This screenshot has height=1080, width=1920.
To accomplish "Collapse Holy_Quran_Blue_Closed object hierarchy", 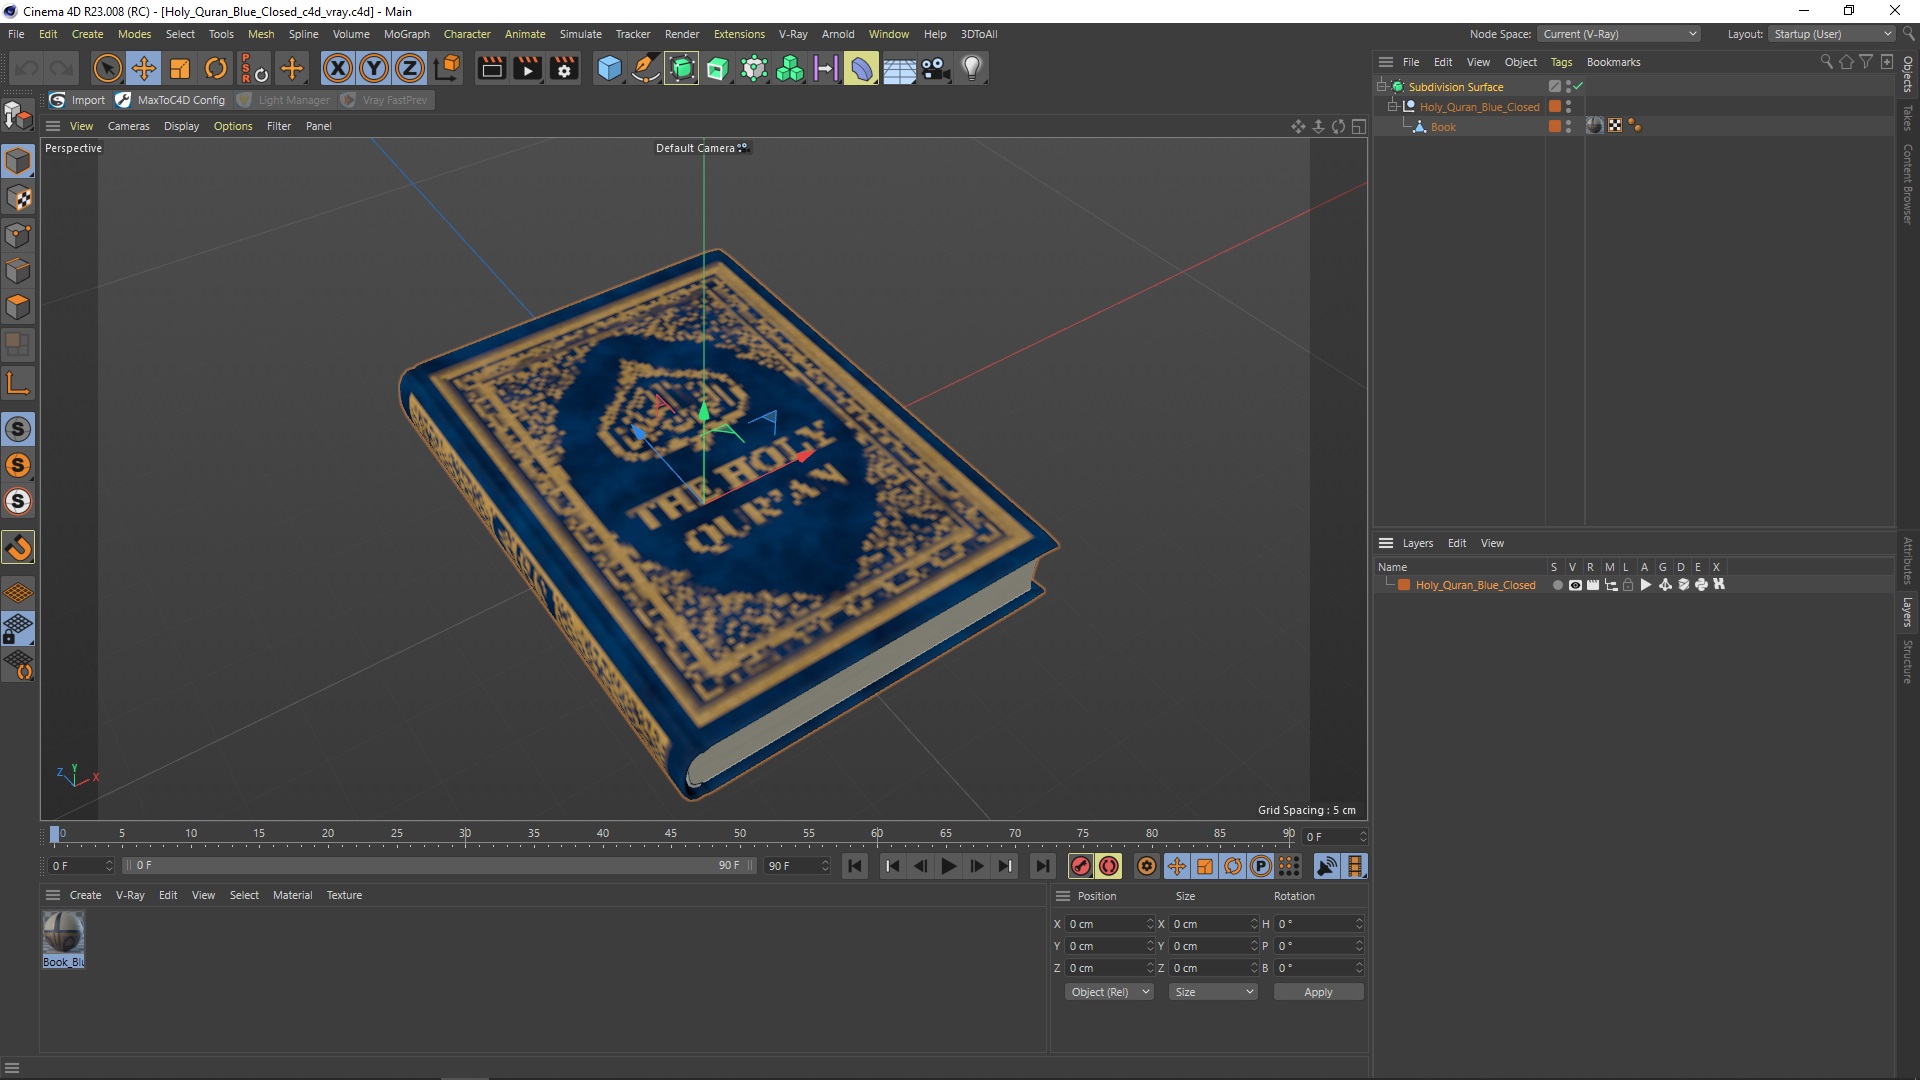I will tap(1392, 106).
